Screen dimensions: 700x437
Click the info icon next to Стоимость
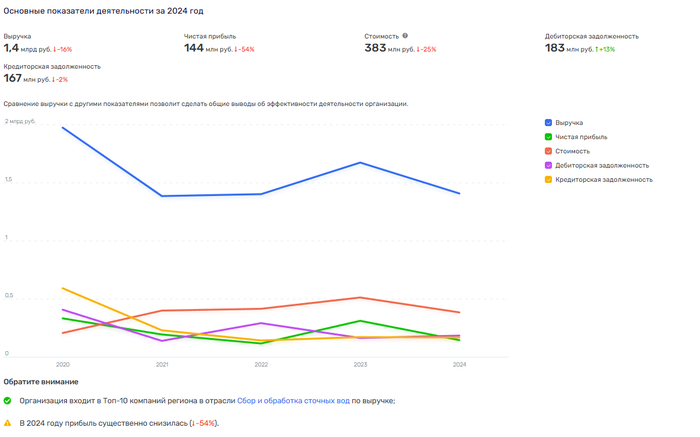[x=405, y=36]
